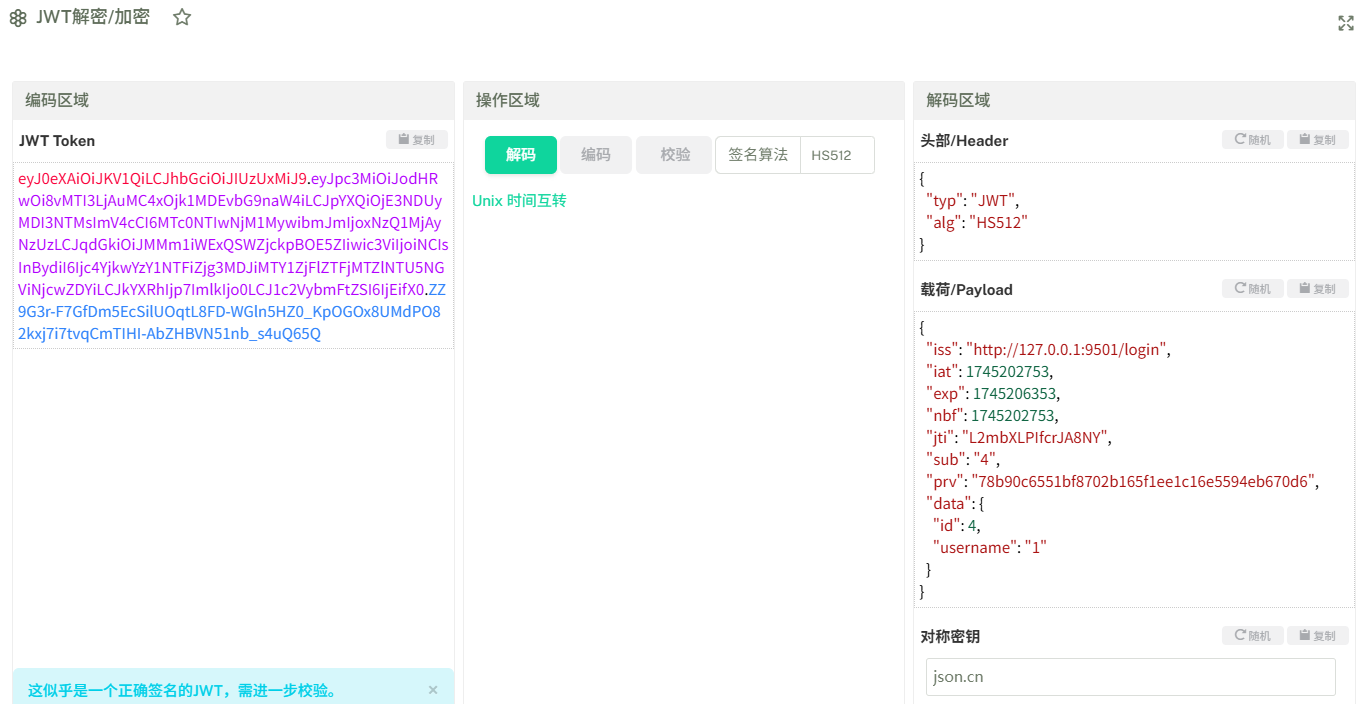1368x704 pixels.
Task: Dismiss the correct-signature JWT notification
Action: point(433,690)
